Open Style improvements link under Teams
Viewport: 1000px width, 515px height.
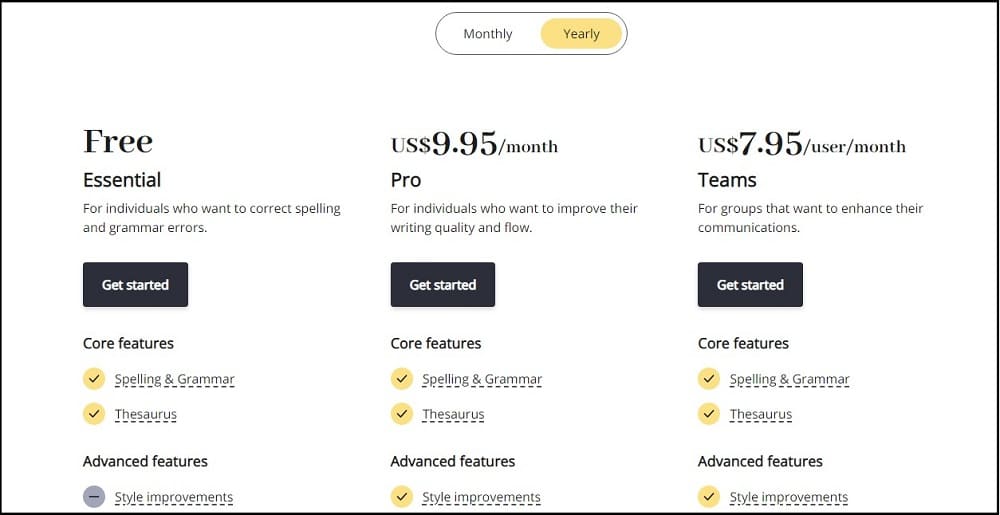coord(789,497)
